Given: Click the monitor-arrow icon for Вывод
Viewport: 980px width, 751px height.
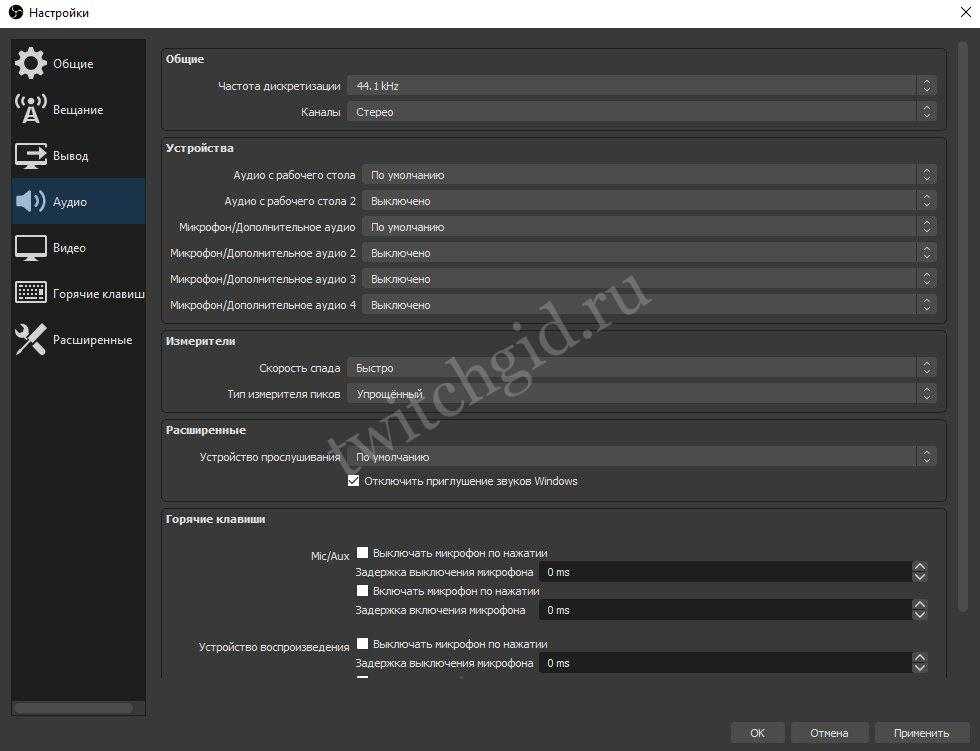Looking at the screenshot, I should 31,156.
